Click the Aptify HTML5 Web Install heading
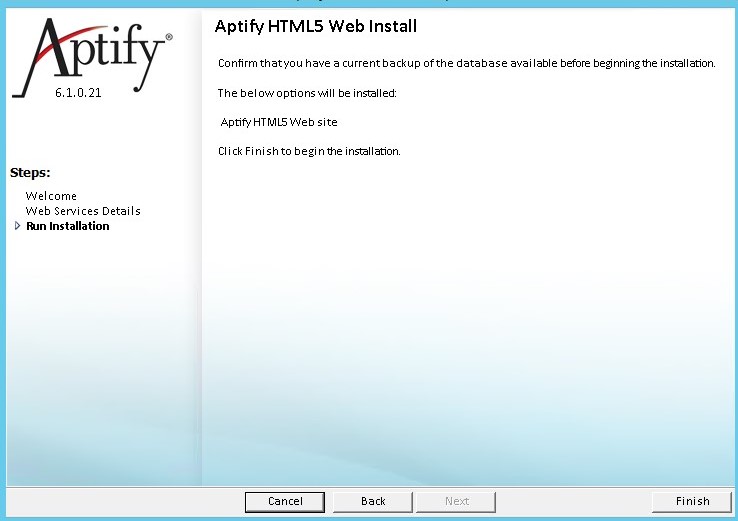 click(316, 26)
